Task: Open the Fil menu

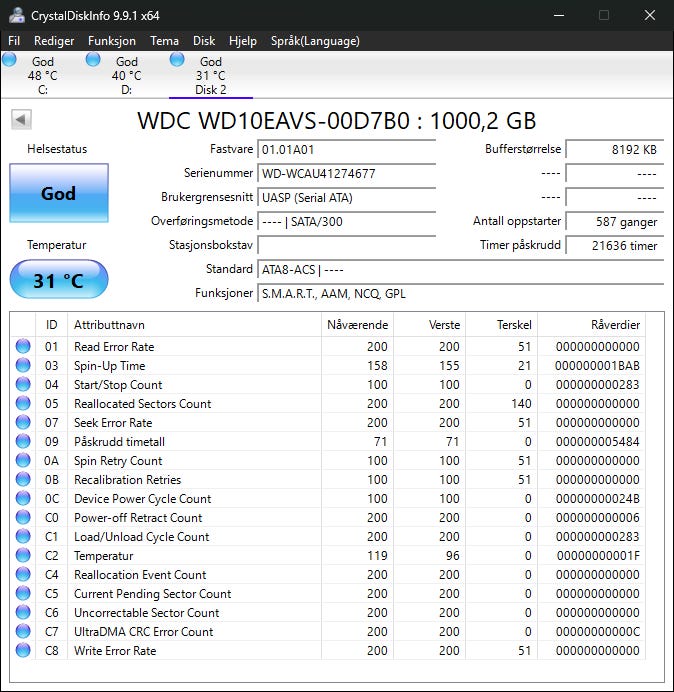Action: coord(14,41)
